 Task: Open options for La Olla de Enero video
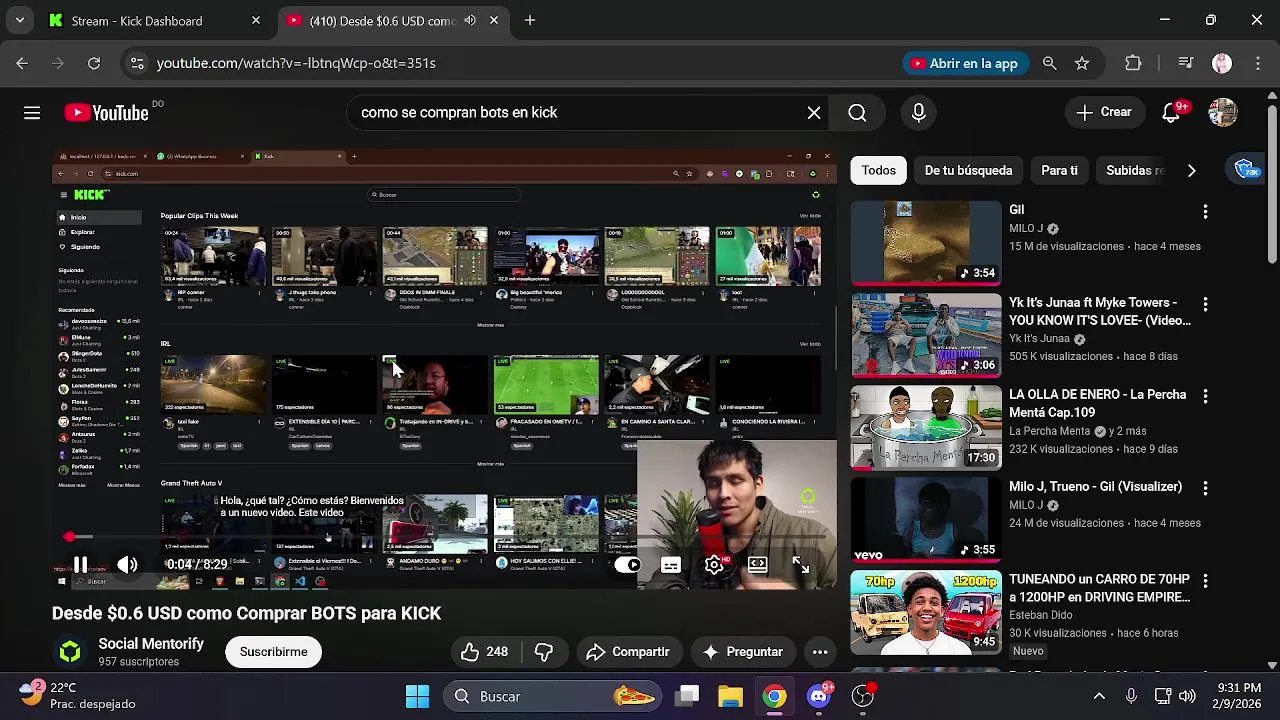coord(1205,395)
